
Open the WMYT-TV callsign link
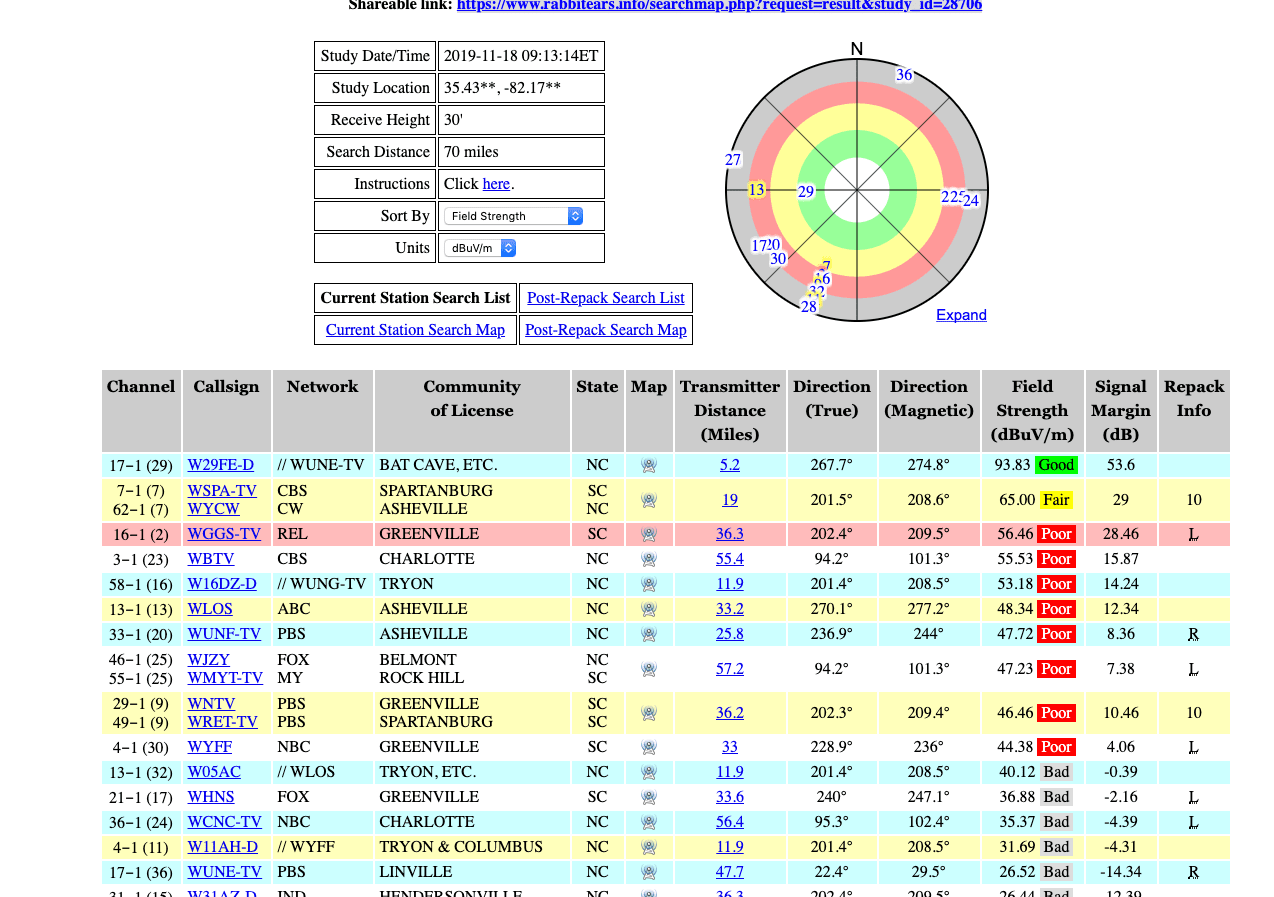click(225, 678)
